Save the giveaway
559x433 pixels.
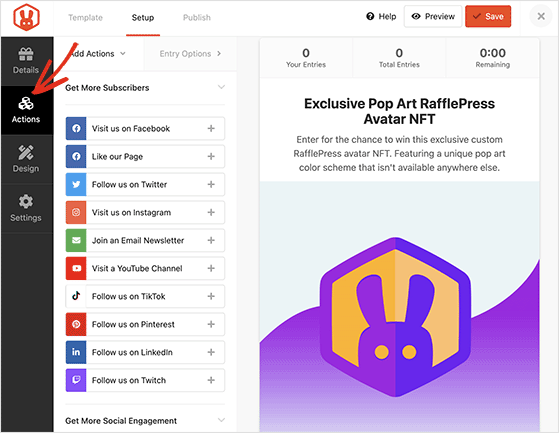click(488, 16)
